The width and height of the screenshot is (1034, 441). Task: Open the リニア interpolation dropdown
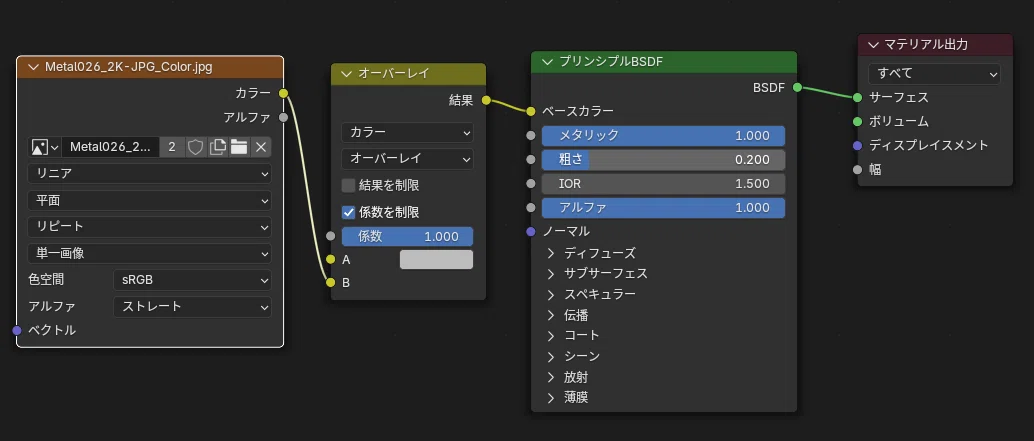tap(150, 174)
